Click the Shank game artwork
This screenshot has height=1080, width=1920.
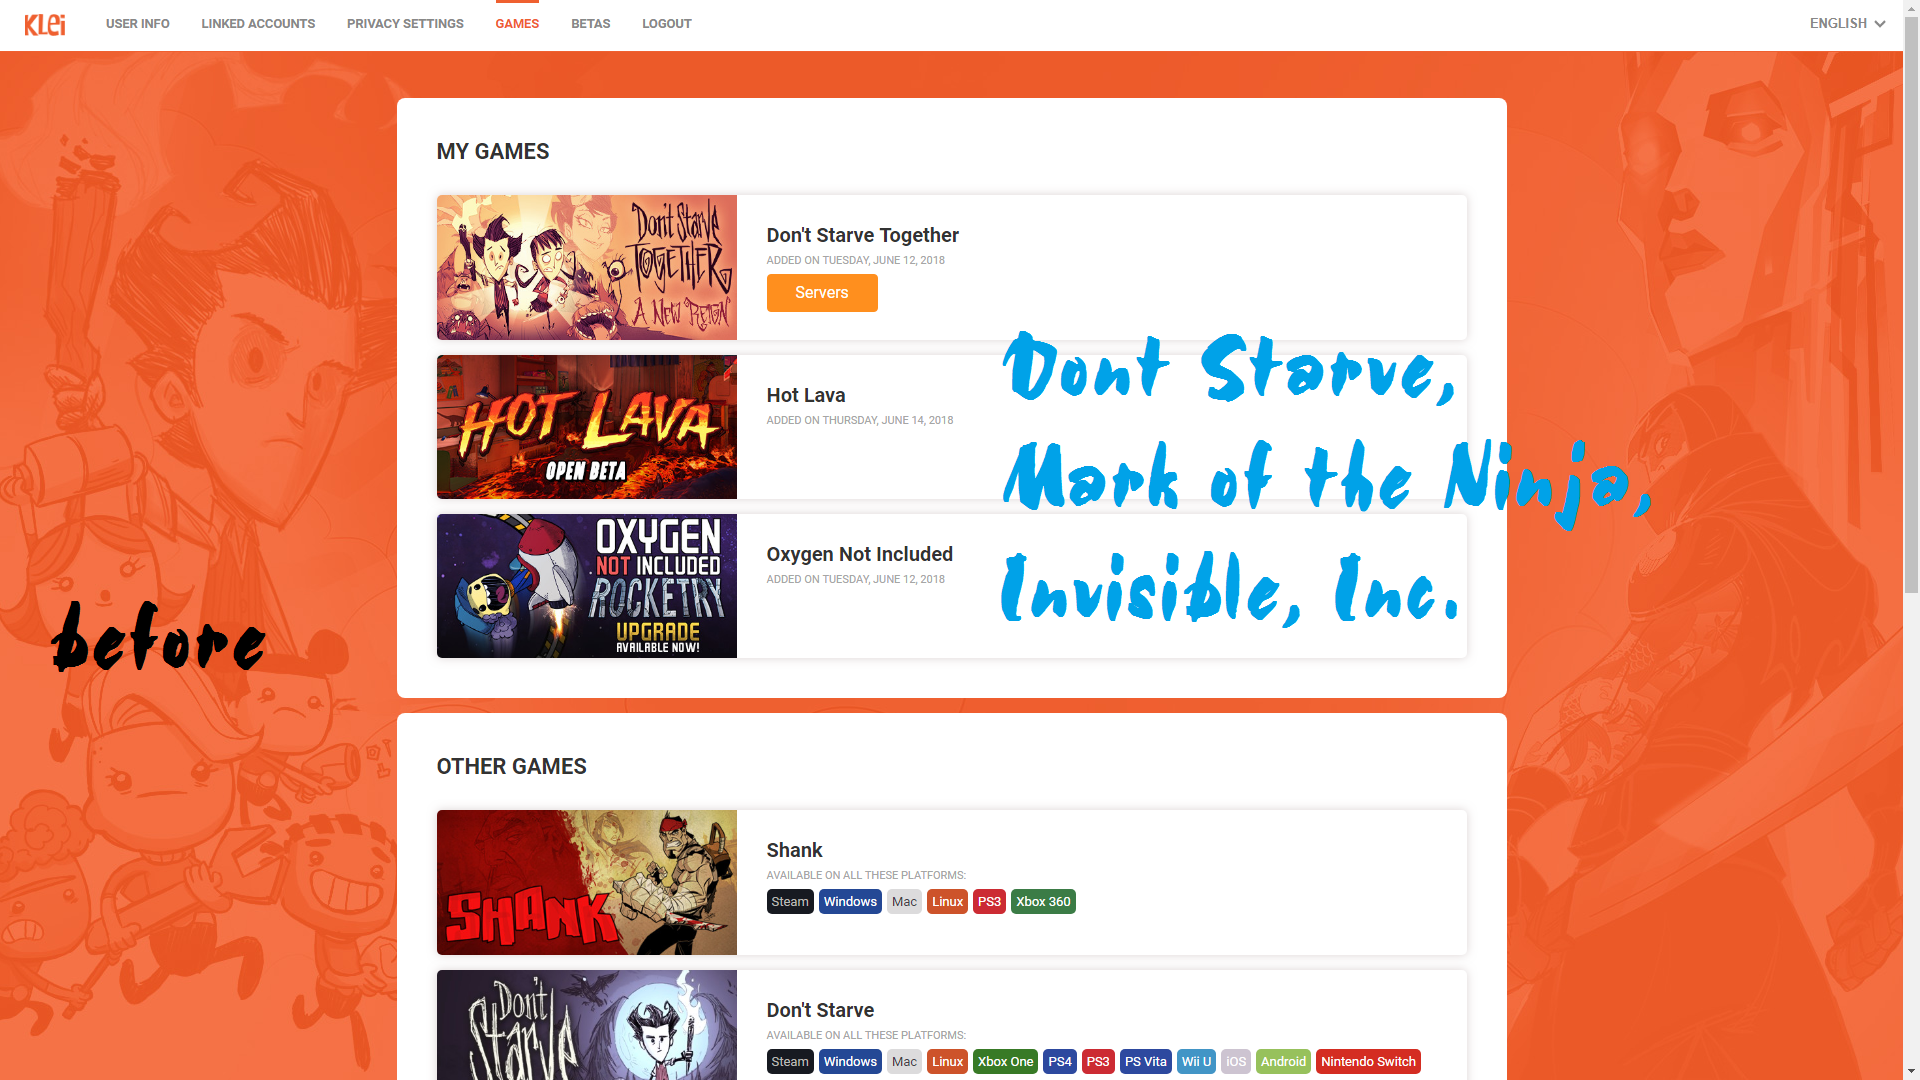point(586,882)
